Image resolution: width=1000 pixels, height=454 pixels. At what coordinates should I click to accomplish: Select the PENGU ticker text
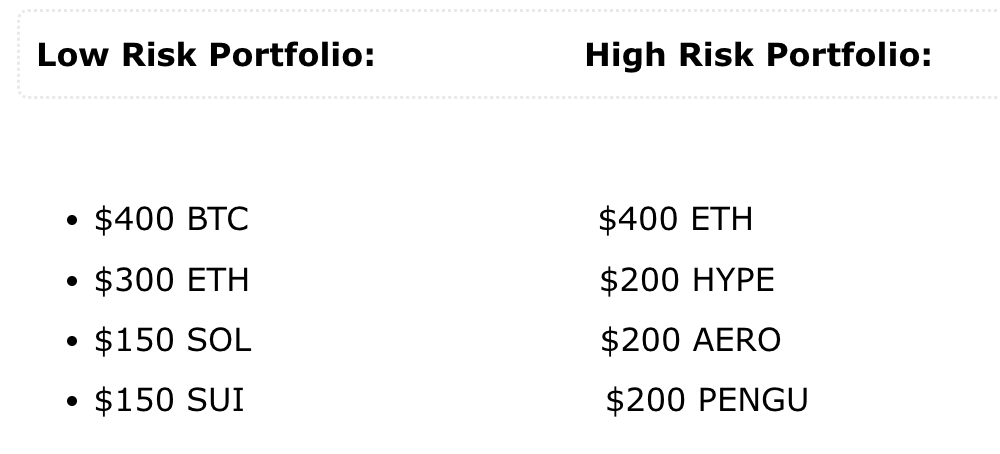pos(753,400)
